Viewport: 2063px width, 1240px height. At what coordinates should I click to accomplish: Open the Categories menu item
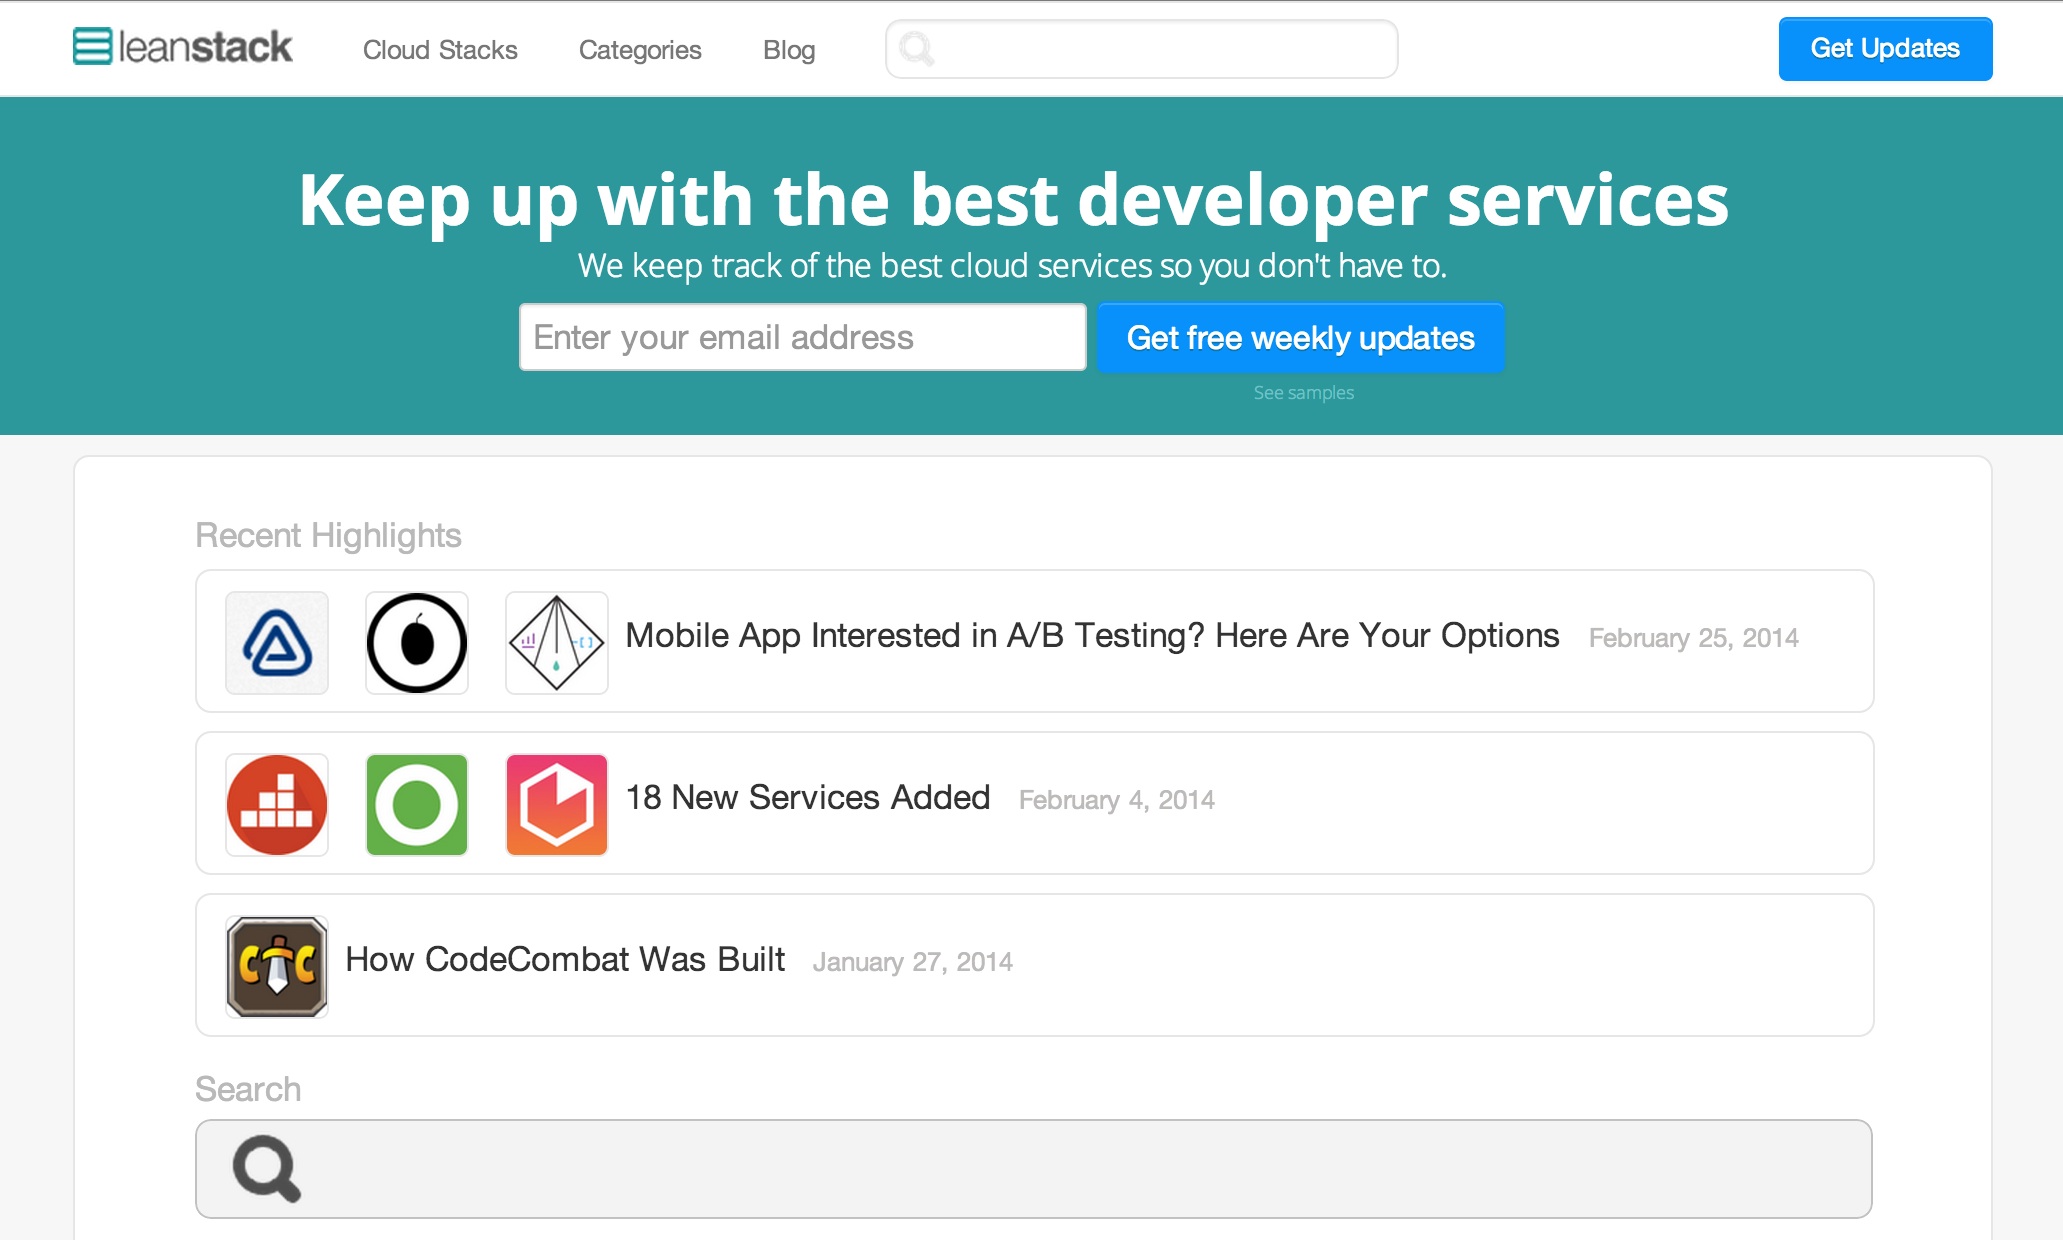640,50
